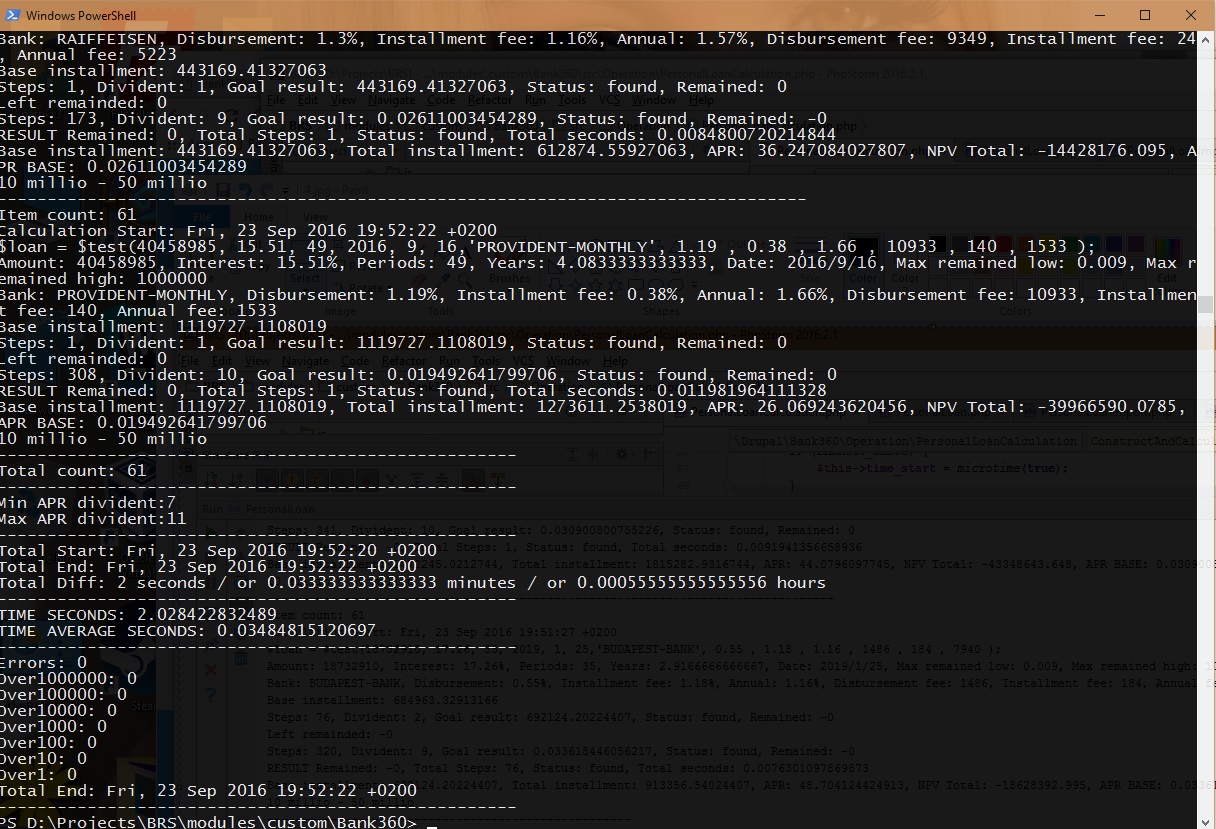Click the 'Steps: 308, Divident: 10' output line
Image resolution: width=1216 pixels, height=829 pixels.
(418, 375)
